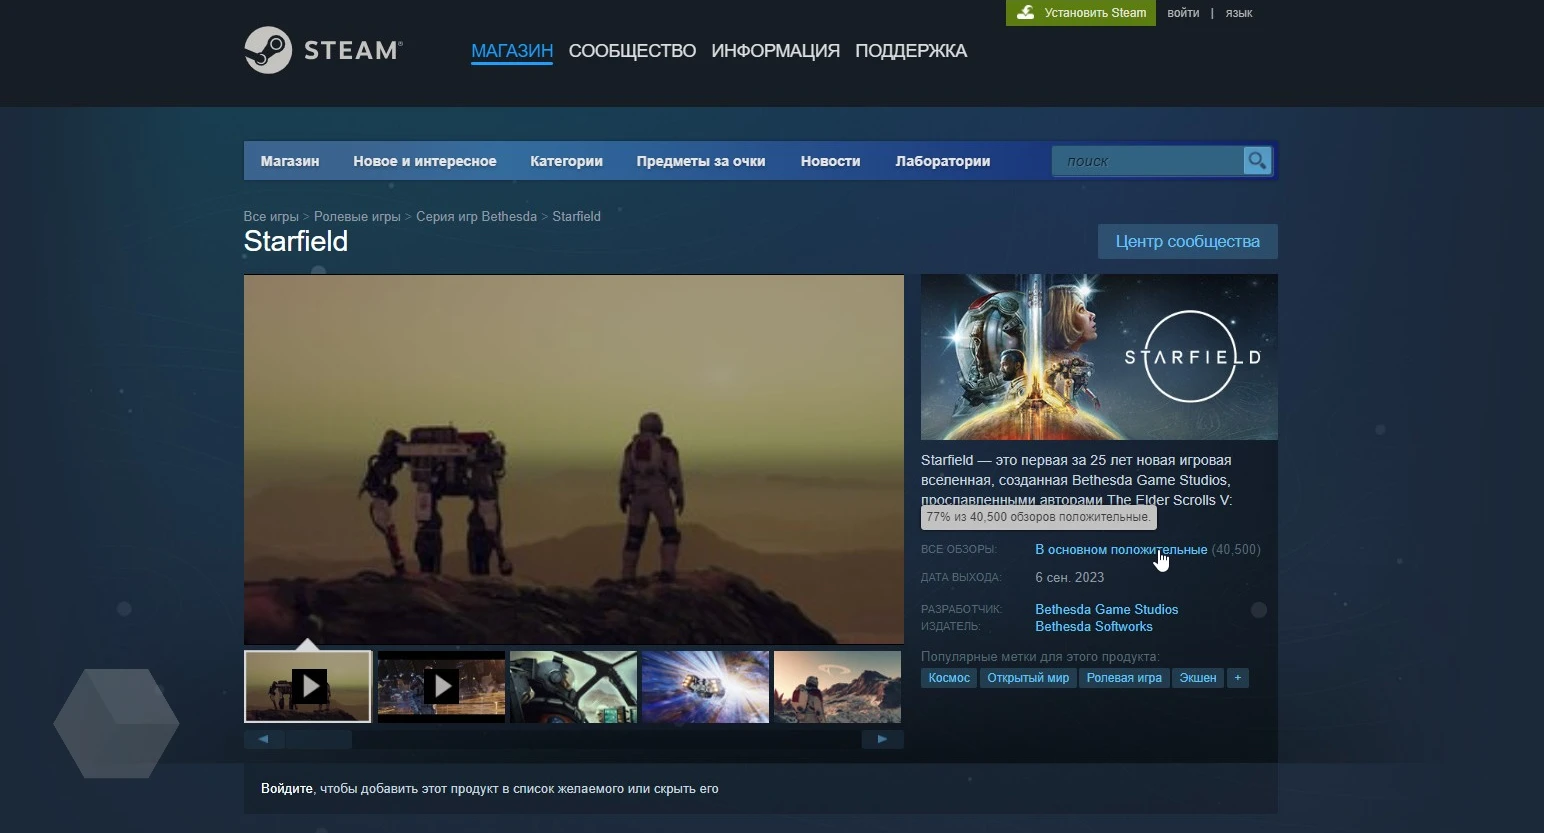Click the войти login link
The image size is (1544, 833).
coord(1183,13)
